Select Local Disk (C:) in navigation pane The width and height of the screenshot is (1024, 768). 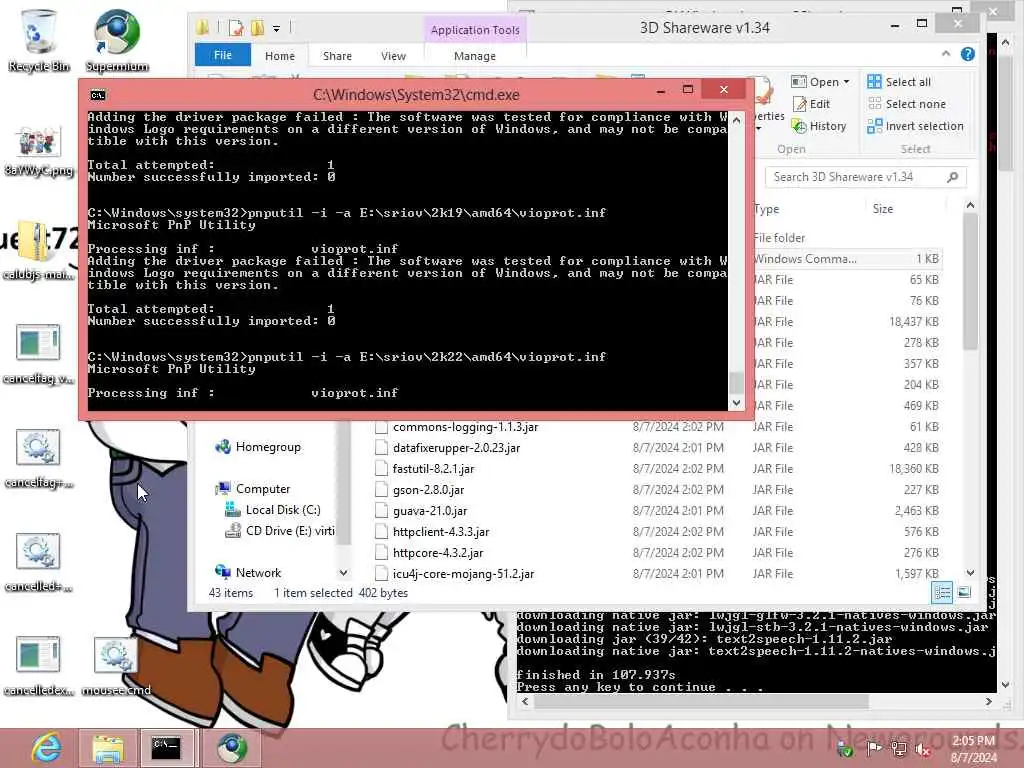[x=273, y=510]
